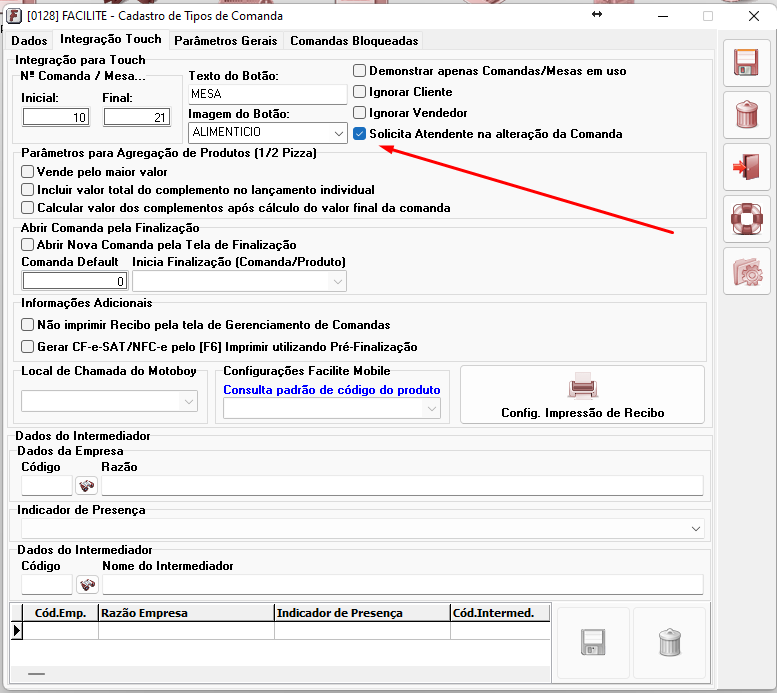Select the Integração Touch tab
The height and width of the screenshot is (693, 777).
pyautogui.click(x=111, y=39)
